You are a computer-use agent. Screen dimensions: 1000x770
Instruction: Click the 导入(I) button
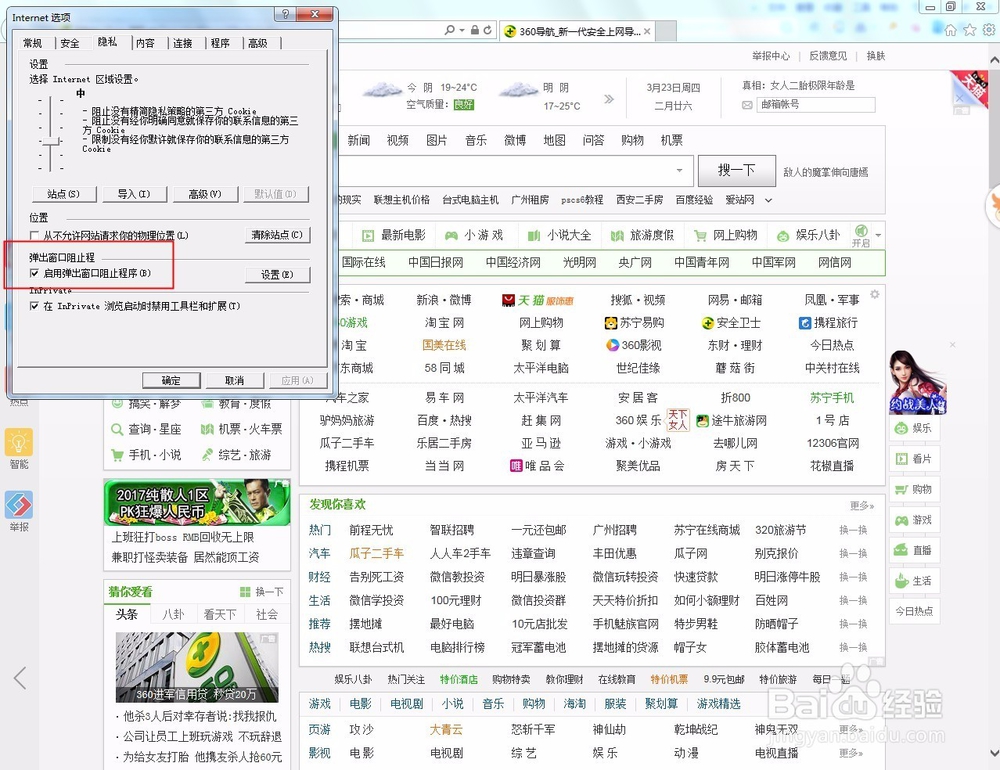pyautogui.click(x=135, y=194)
